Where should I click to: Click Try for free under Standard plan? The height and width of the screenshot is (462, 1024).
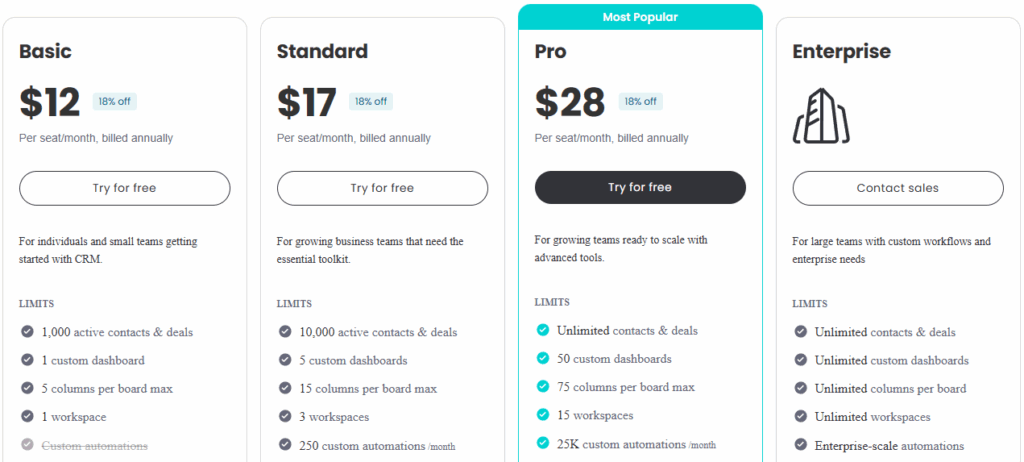click(383, 188)
